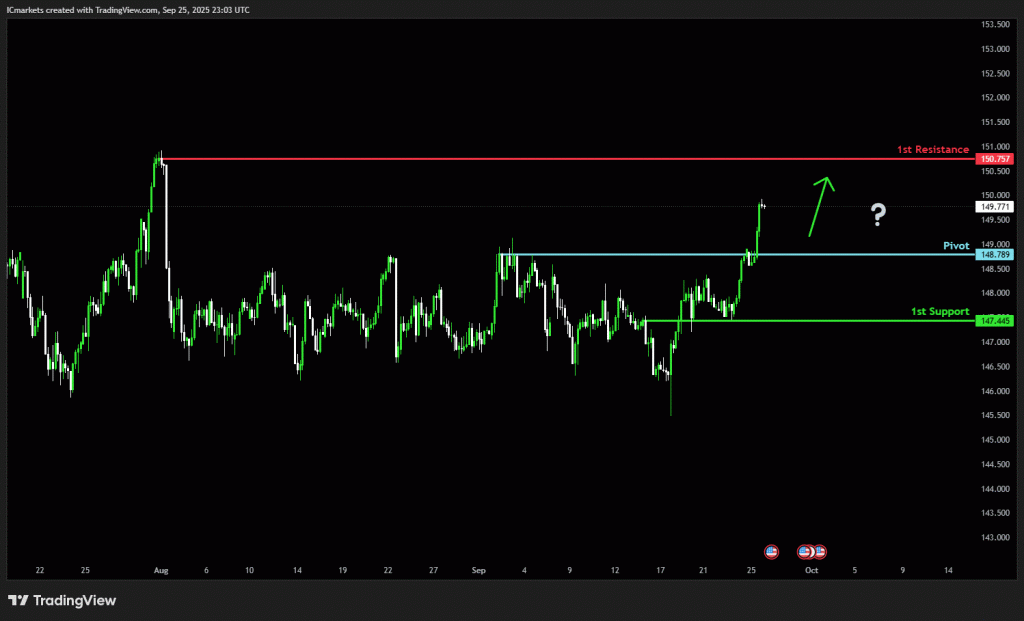Image resolution: width=1024 pixels, height=621 pixels.
Task: Click the 152.500 price axis label
Action: [x=995, y=73]
